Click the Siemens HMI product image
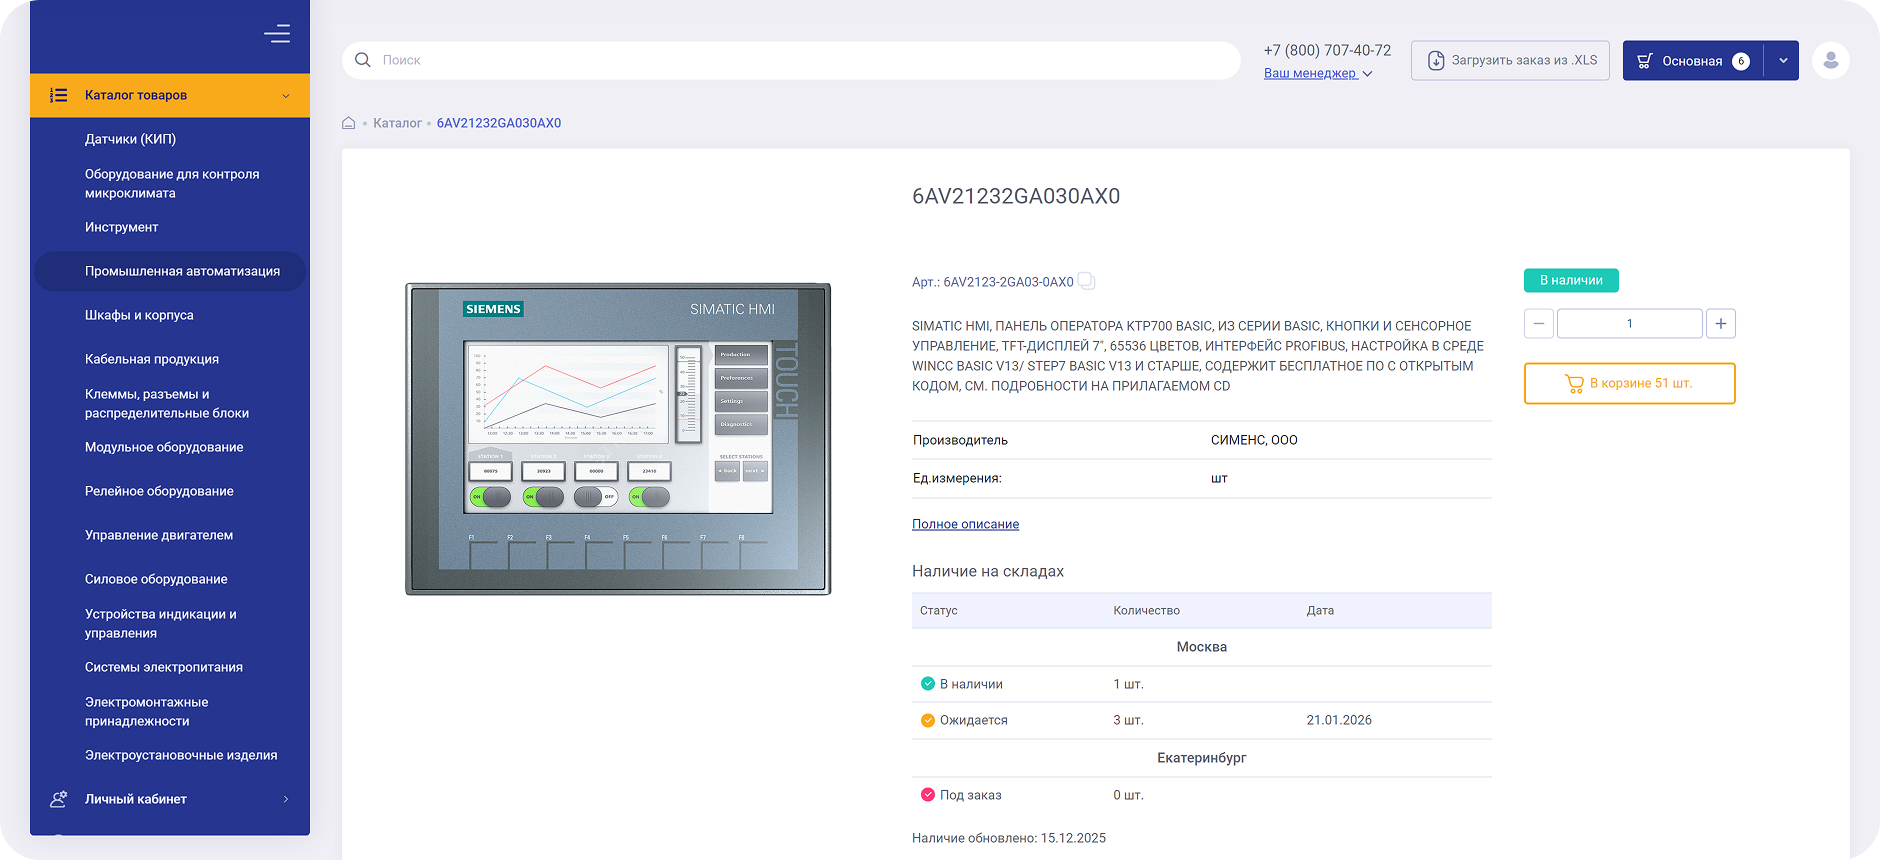Viewport: 1880px width, 860px height. point(618,439)
